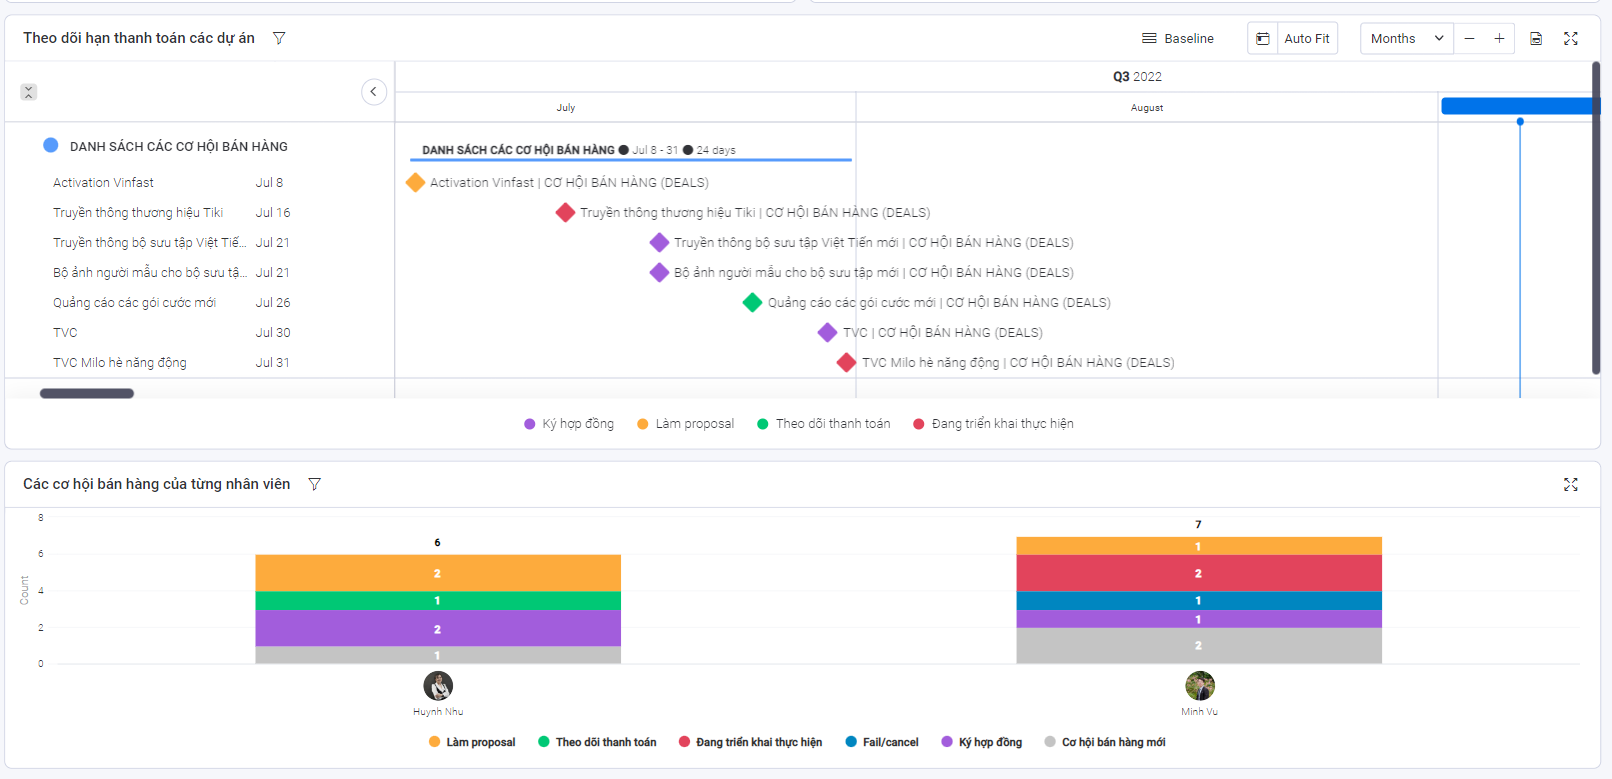Zoom in timeline with plus button
Screen dimensions: 1612x779
(x=1499, y=39)
